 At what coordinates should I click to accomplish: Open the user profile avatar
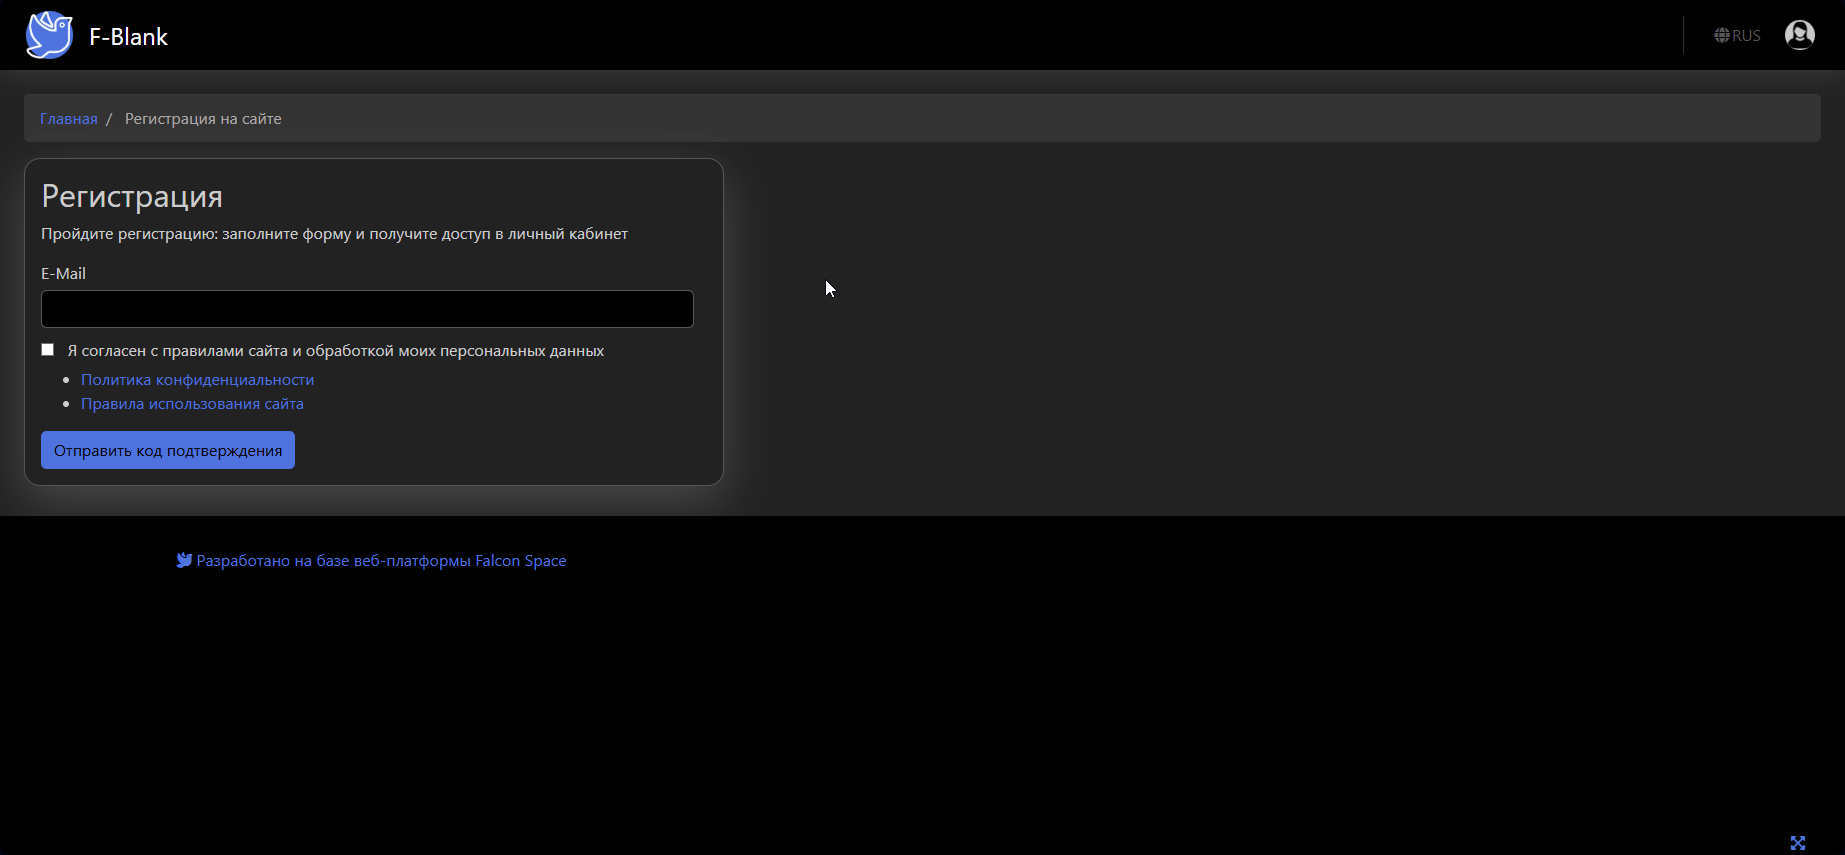pyautogui.click(x=1799, y=35)
